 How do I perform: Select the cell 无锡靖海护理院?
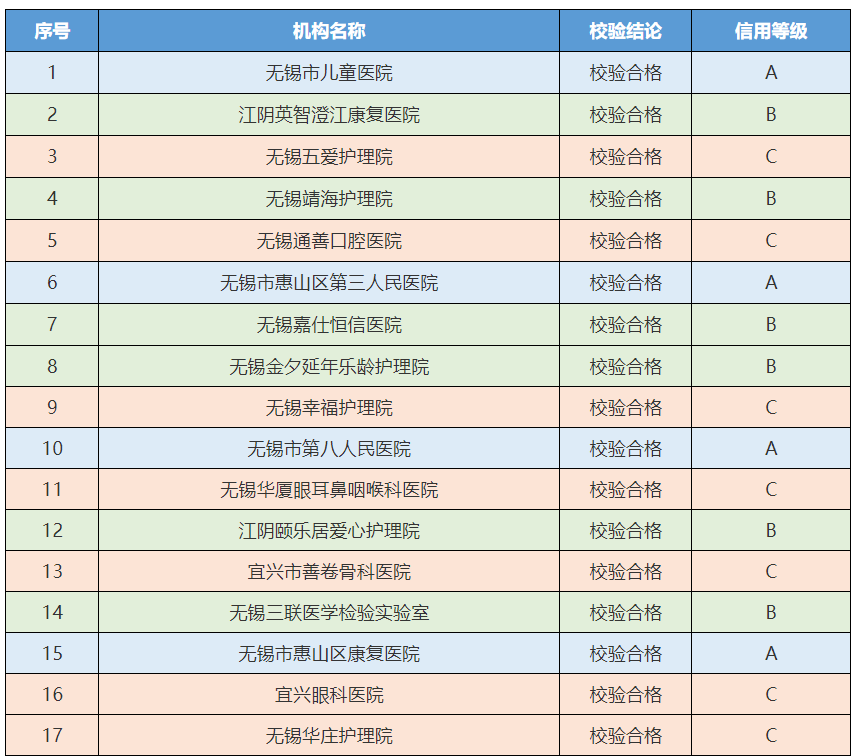tap(329, 198)
